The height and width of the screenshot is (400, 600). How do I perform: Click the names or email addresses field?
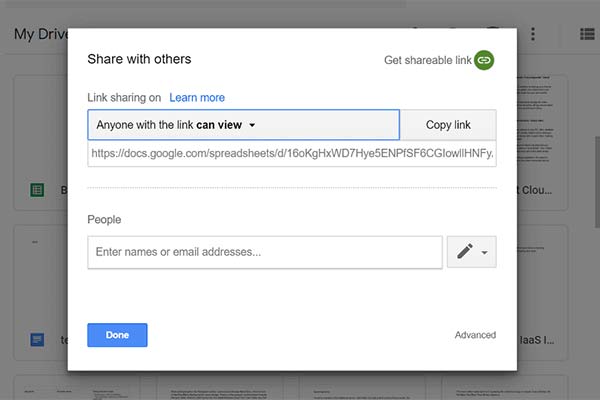tap(265, 252)
